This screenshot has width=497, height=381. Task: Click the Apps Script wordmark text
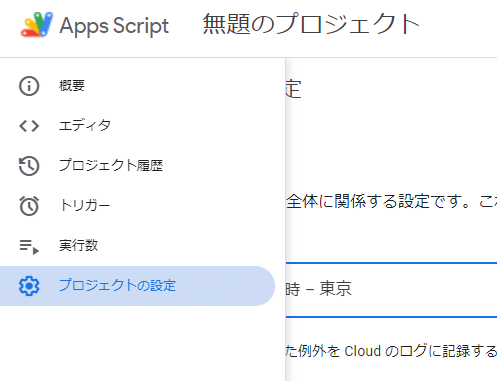tap(114, 26)
